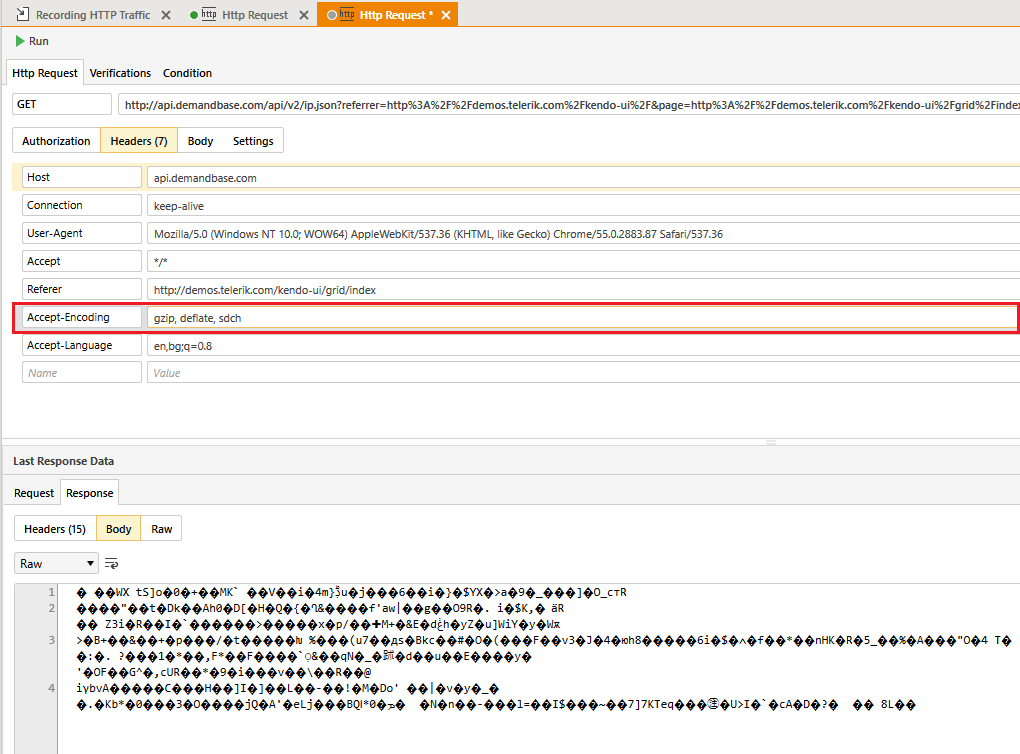This screenshot has width=1020, height=754.
Task: Click http icon on unsaved request tab
Action: pos(347,14)
